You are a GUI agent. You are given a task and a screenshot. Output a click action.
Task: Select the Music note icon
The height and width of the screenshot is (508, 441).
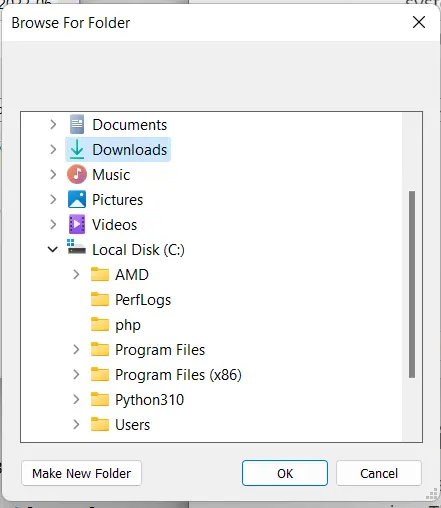[77, 174]
